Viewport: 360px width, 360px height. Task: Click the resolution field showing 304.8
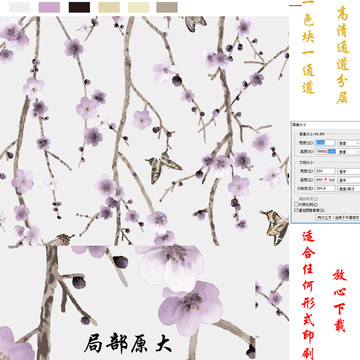(x=325, y=188)
